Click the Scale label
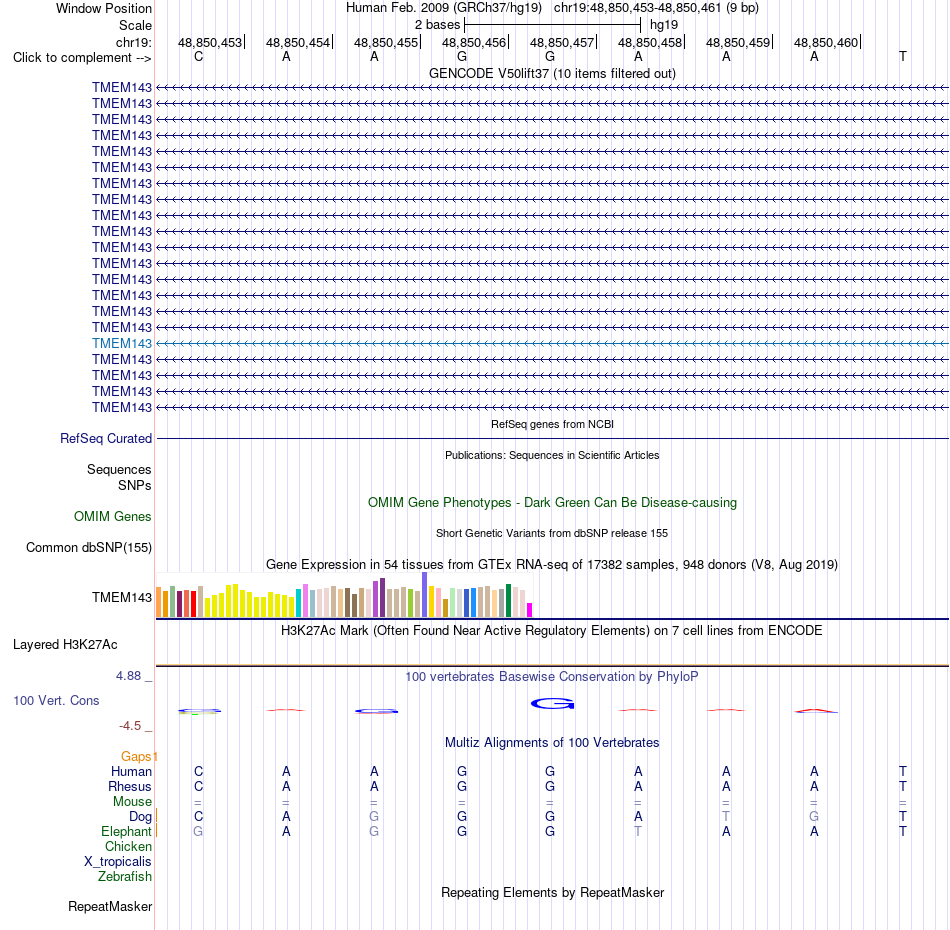This screenshot has height=930, width=950. click(135, 25)
